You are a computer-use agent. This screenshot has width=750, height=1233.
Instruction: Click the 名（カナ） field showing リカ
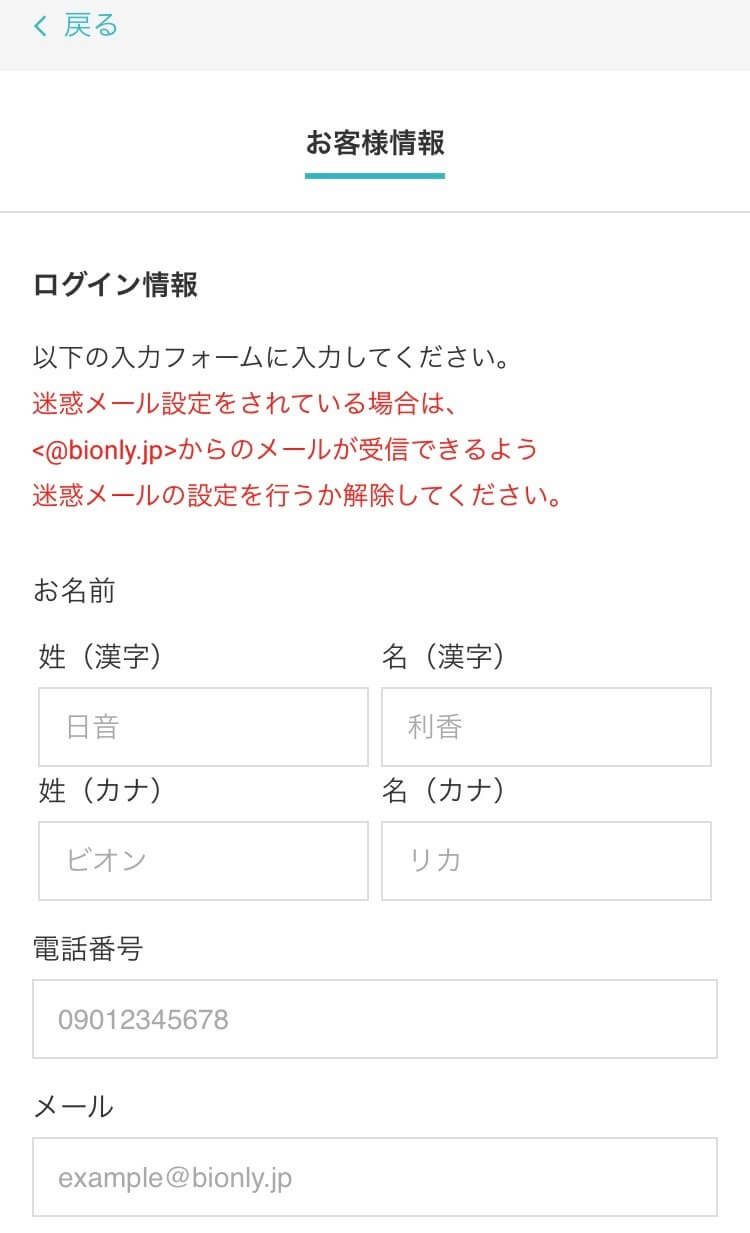point(546,861)
